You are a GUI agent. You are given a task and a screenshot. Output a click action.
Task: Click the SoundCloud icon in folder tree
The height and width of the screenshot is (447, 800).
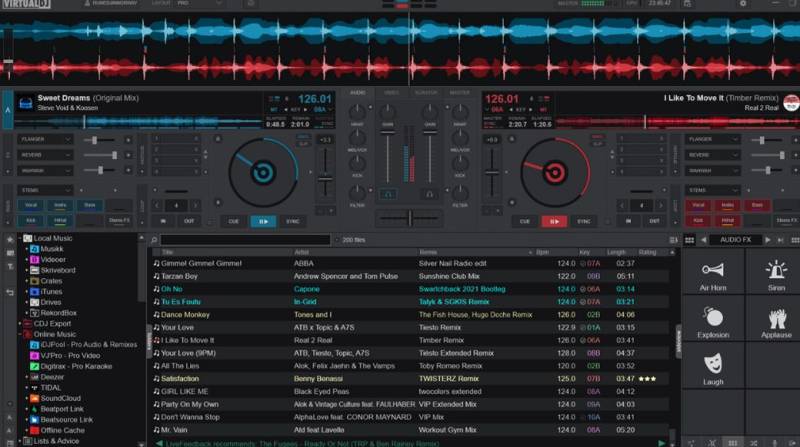click(x=35, y=398)
